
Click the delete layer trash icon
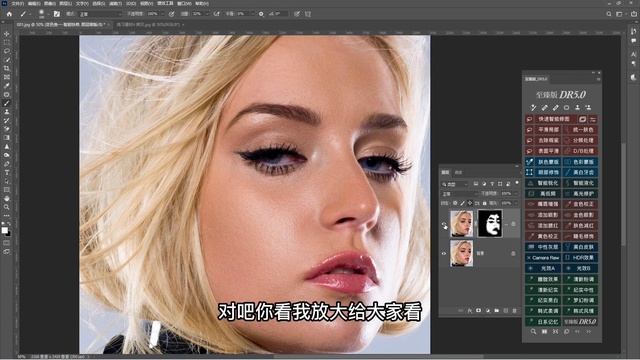tap(514, 311)
